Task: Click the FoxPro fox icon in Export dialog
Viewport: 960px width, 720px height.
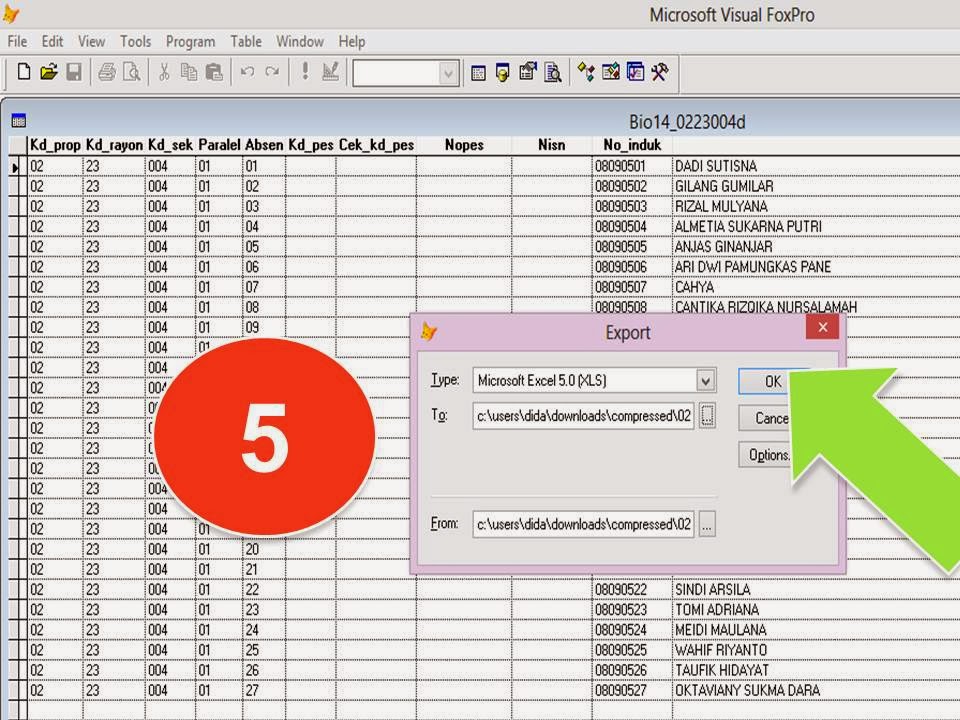Action: coord(429,332)
